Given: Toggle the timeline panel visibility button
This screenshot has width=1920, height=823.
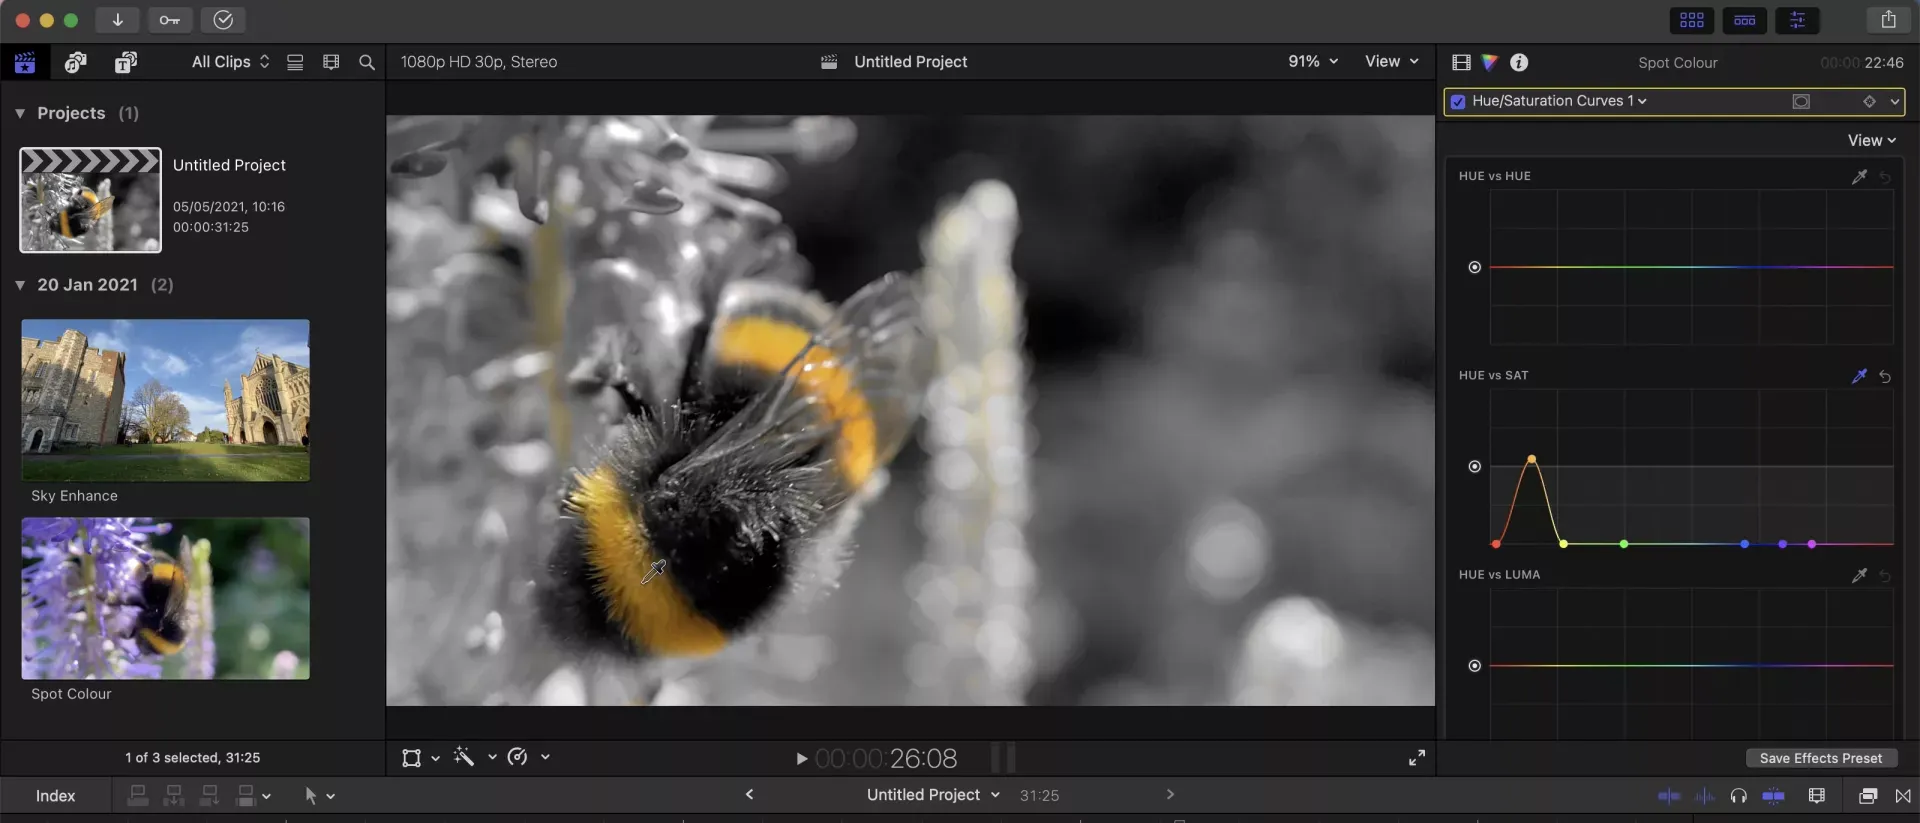Looking at the screenshot, I should point(1745,20).
